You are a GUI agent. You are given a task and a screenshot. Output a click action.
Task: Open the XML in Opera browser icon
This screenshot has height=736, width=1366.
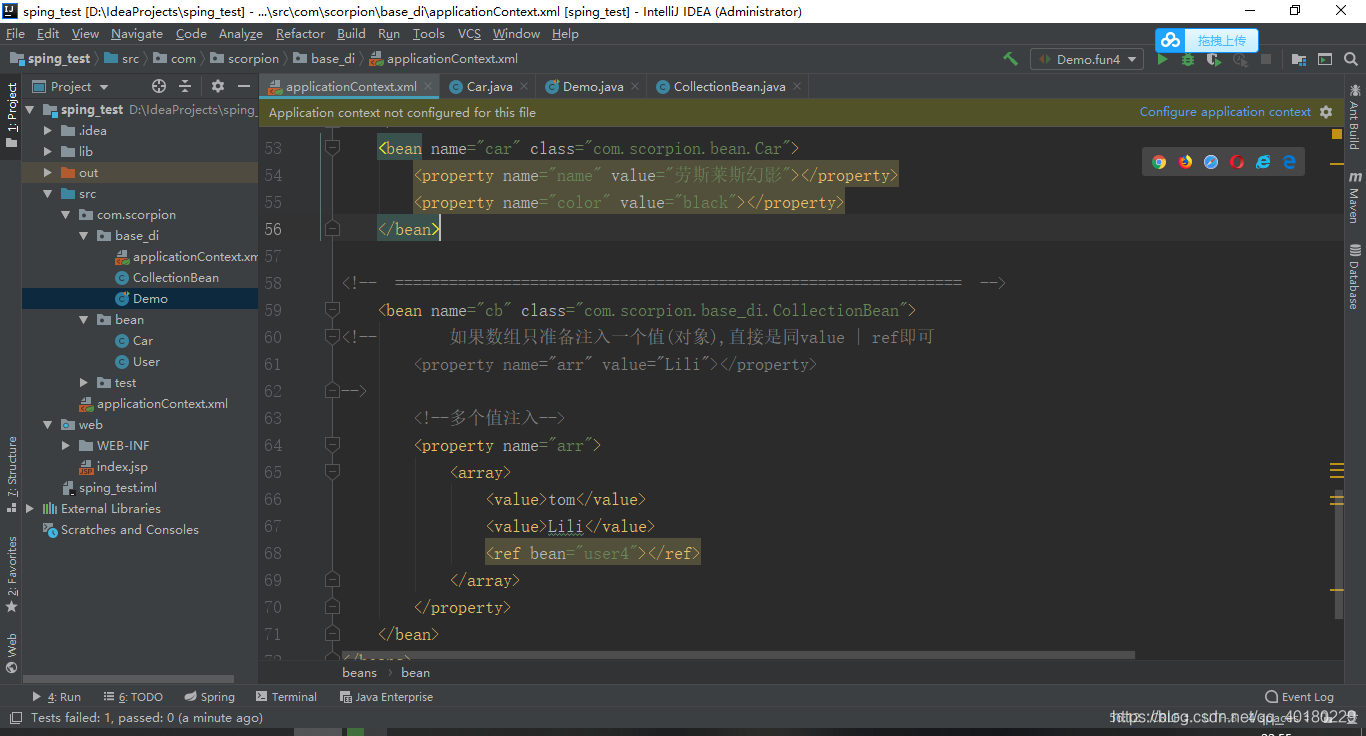1237,162
